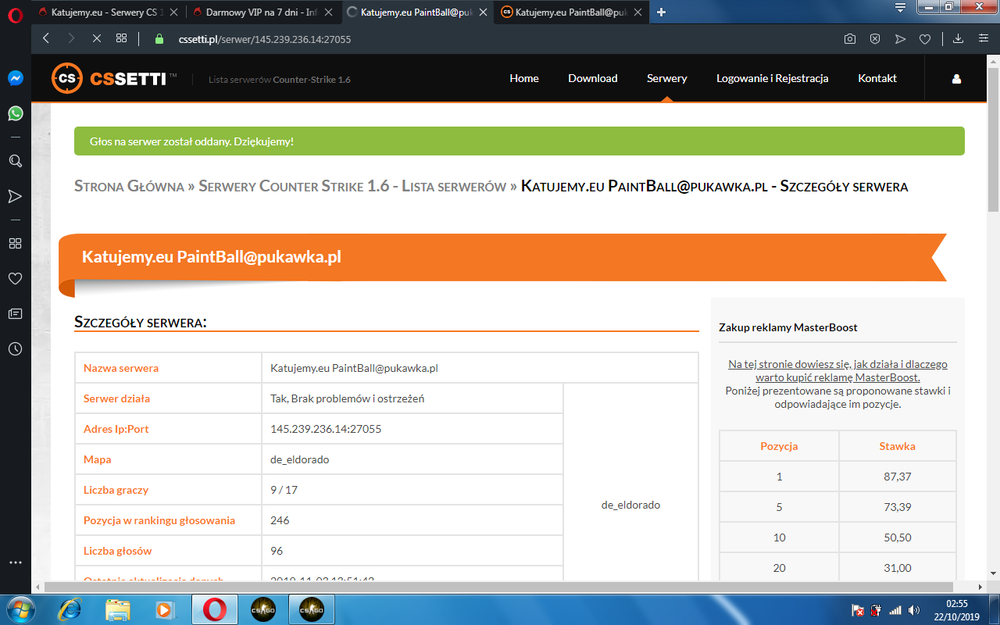Open the Speed Dial grid icon near address bar
Viewport: 1000px width, 625px height.
pos(121,38)
